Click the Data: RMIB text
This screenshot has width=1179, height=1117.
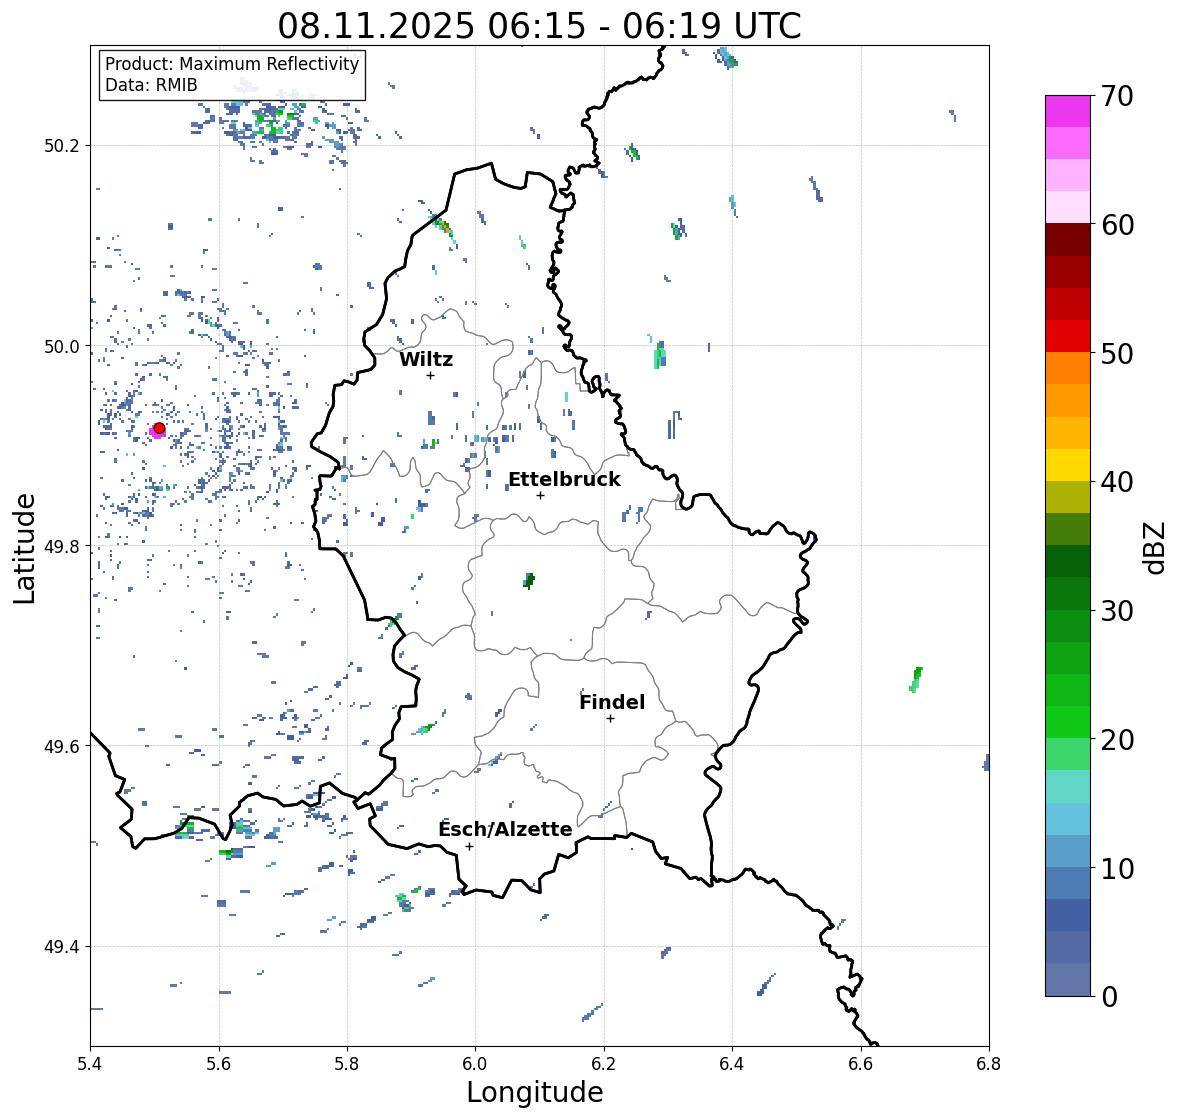click(151, 85)
